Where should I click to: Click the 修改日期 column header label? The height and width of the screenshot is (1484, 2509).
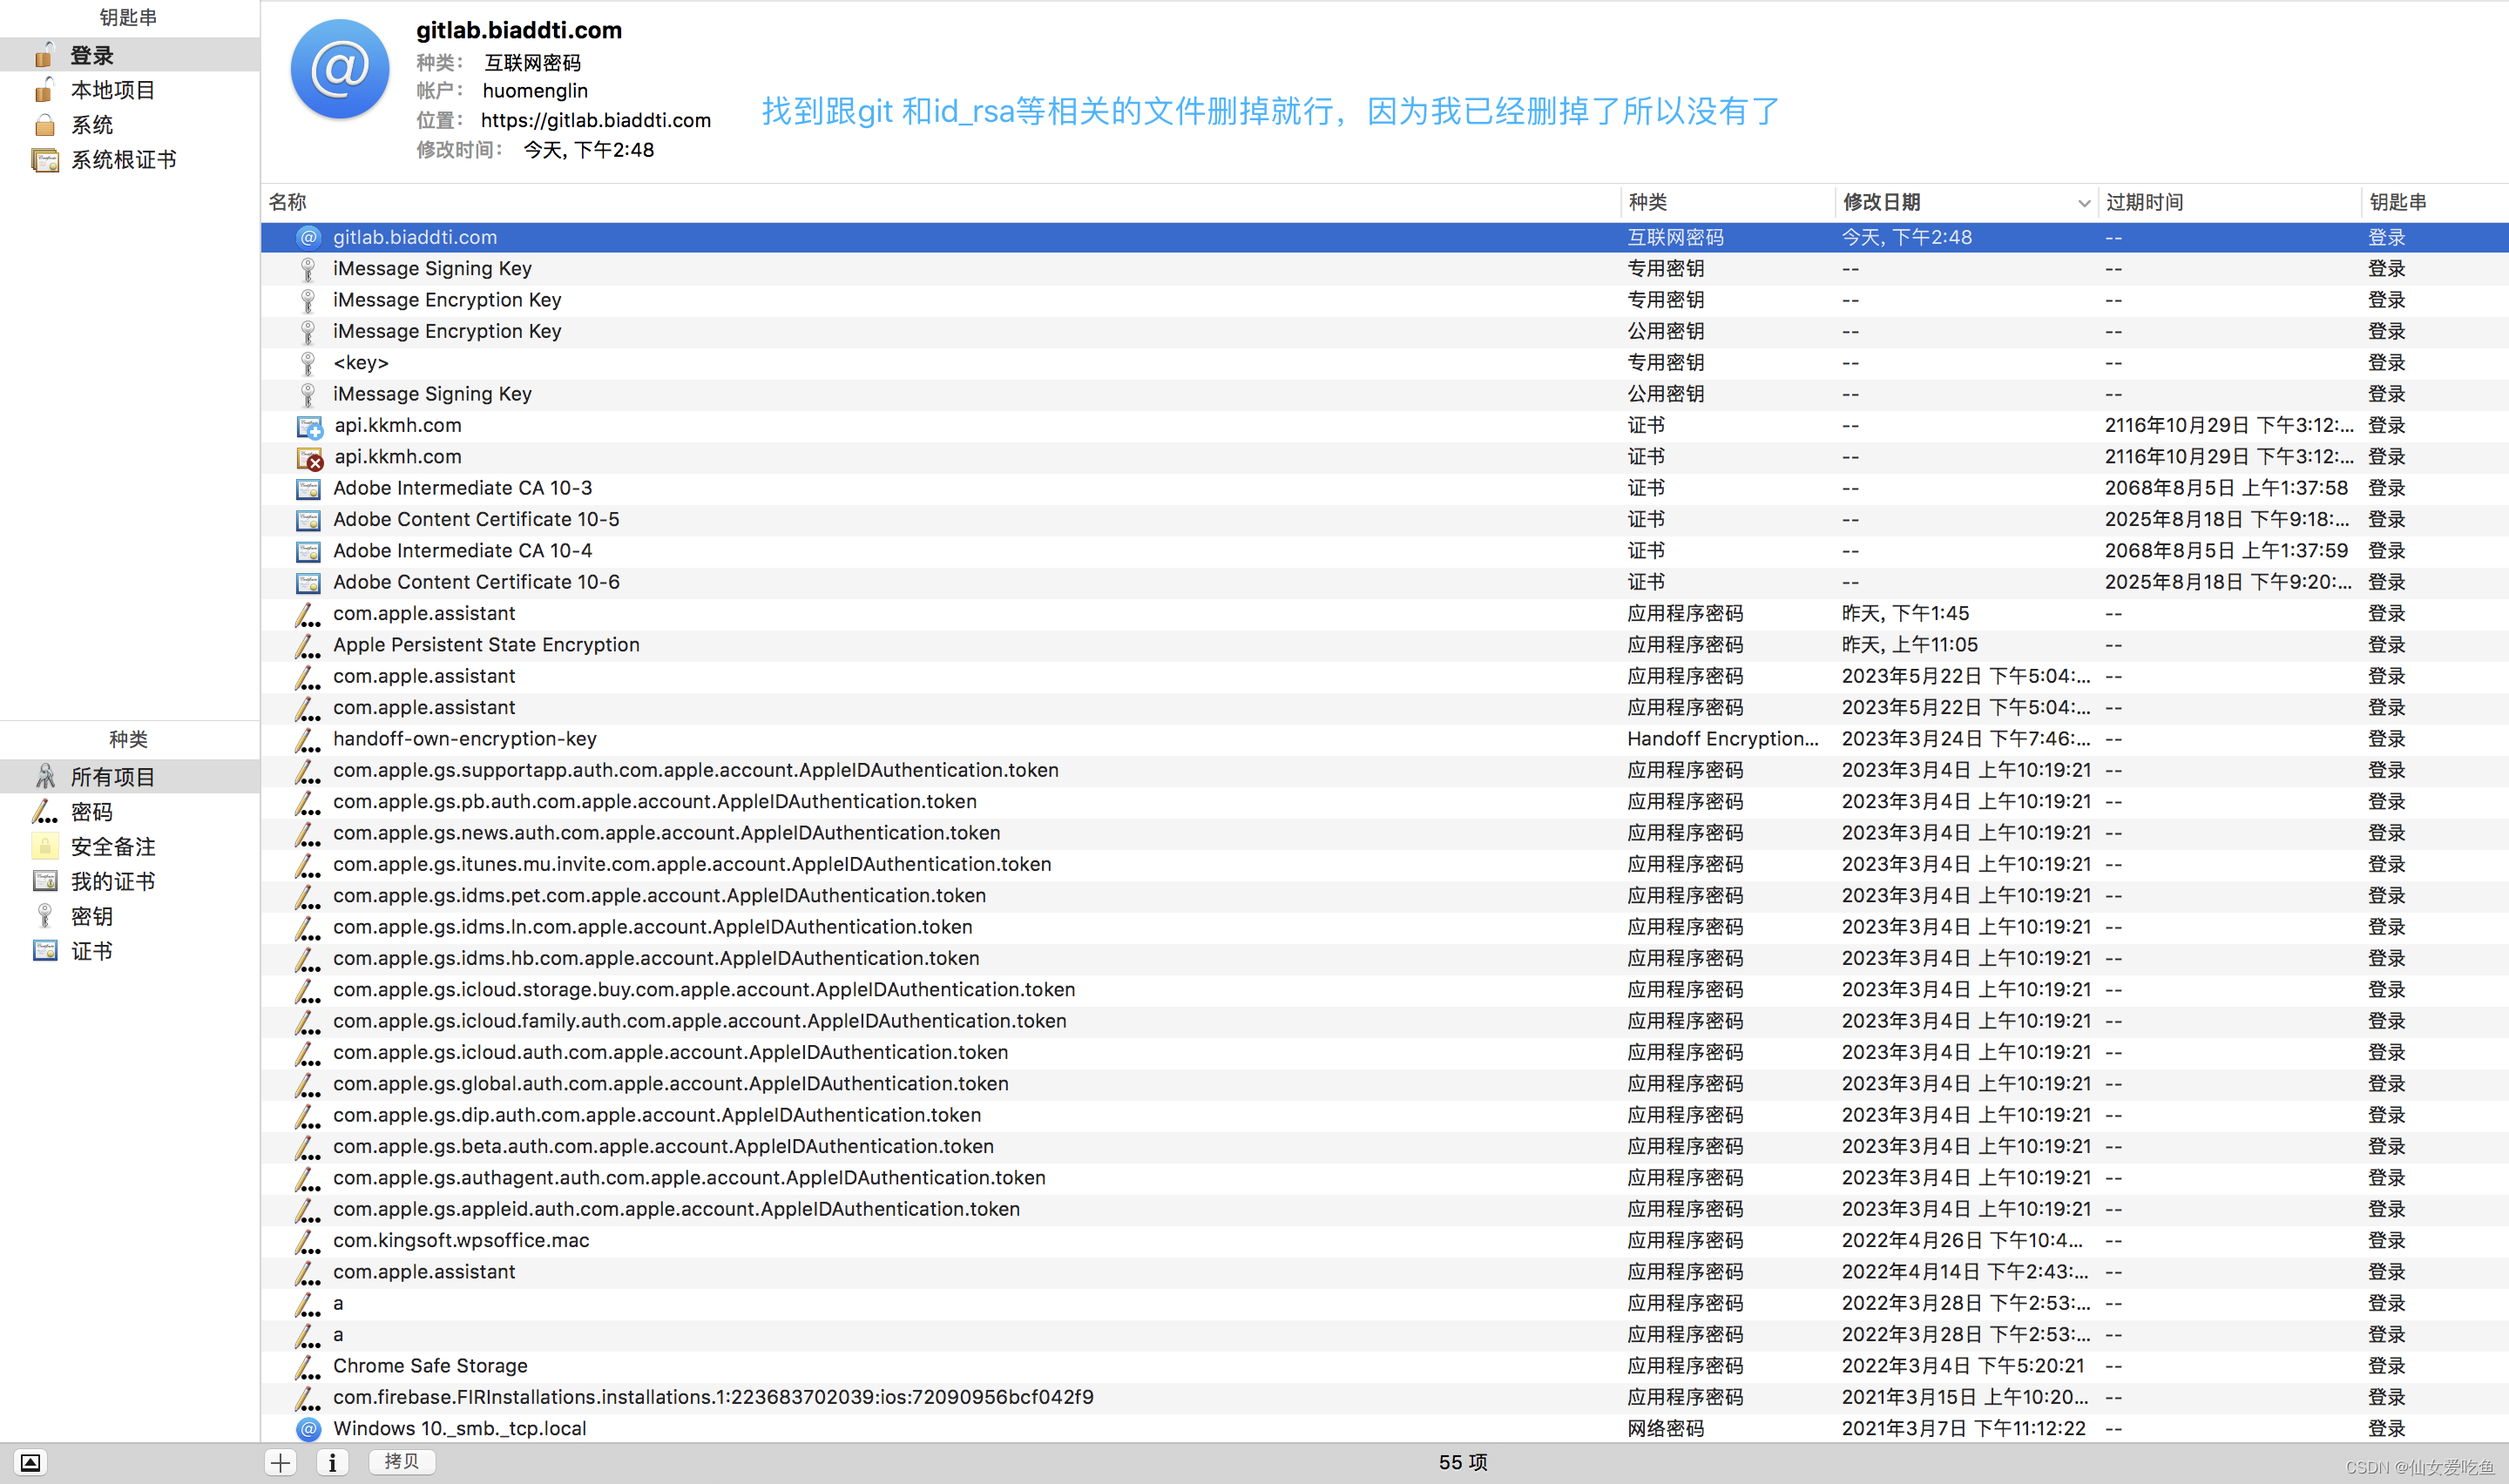coord(1881,202)
